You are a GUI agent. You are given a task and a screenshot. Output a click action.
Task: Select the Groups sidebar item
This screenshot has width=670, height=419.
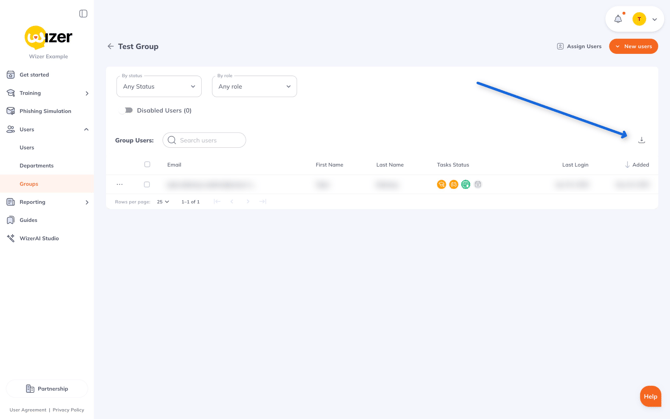(47, 184)
